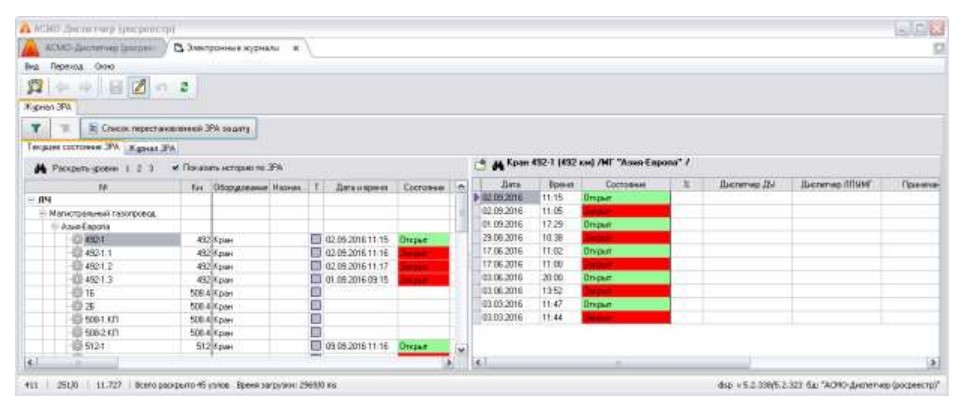Click the valve icon of row 2Б
Screen dimensions: 973x409
pos(78,305)
